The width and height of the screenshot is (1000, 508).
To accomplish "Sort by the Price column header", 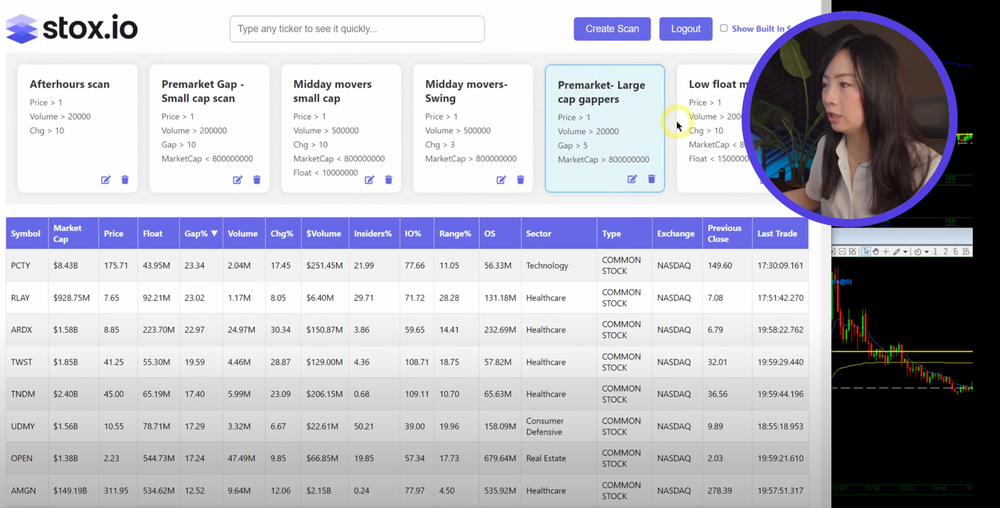I will point(118,233).
